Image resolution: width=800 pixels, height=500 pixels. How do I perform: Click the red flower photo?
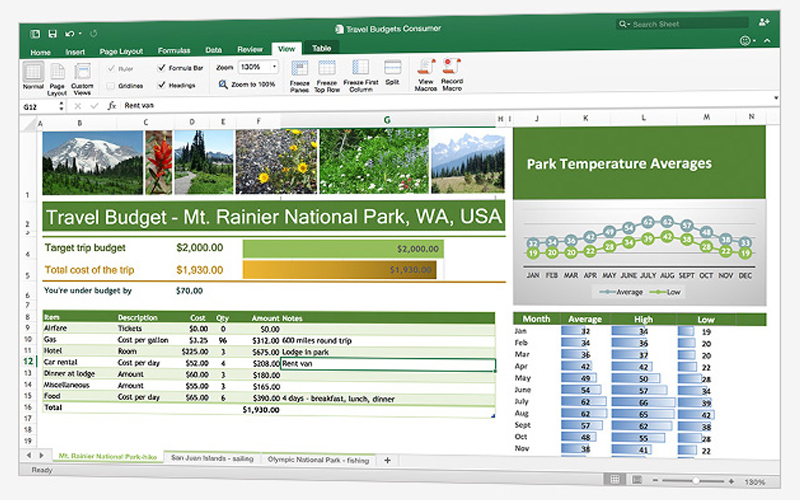[x=159, y=162]
